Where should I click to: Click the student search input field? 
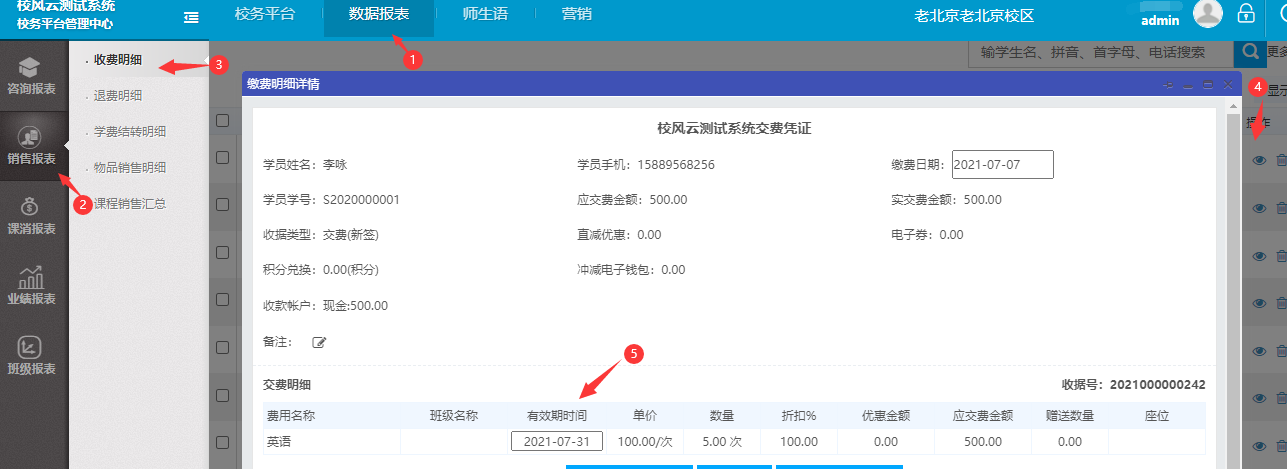click(x=1101, y=52)
